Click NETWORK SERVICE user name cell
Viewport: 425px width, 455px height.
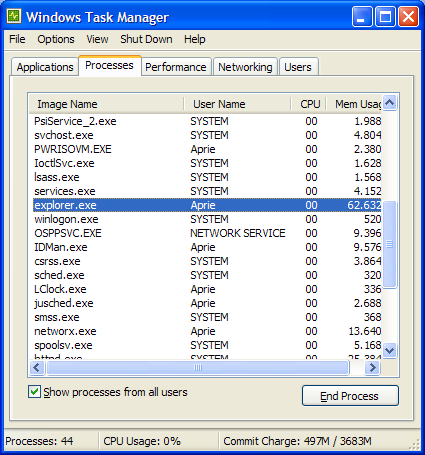point(238,233)
